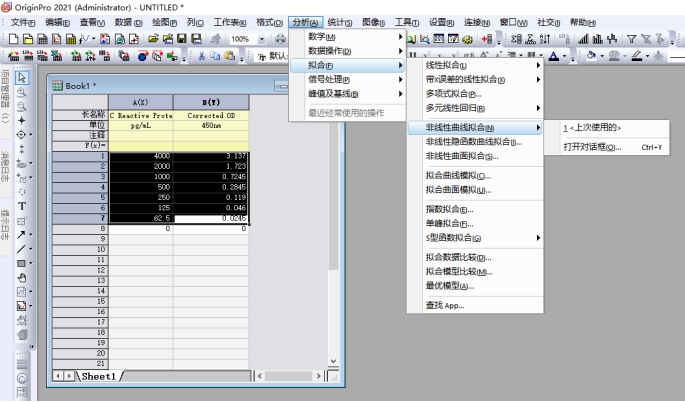Expand the 线性拟合 submenu
Screen dimensions: 685x402
pyautogui.click(x=480, y=65)
